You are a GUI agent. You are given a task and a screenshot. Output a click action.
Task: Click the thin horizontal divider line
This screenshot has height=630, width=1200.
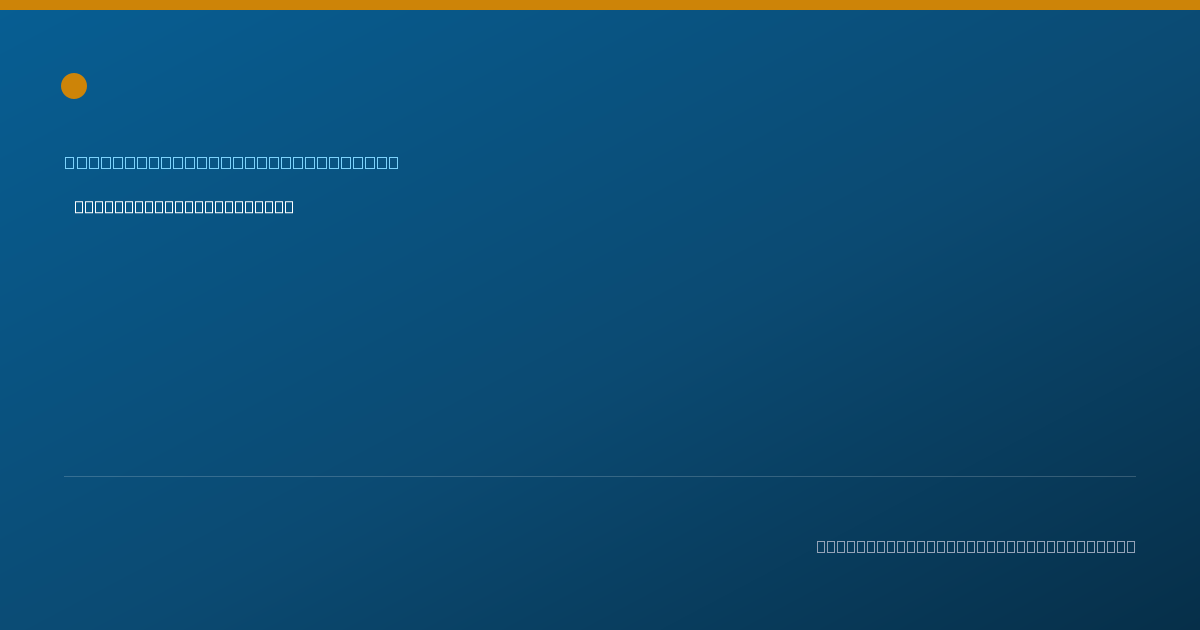pyautogui.click(x=600, y=476)
